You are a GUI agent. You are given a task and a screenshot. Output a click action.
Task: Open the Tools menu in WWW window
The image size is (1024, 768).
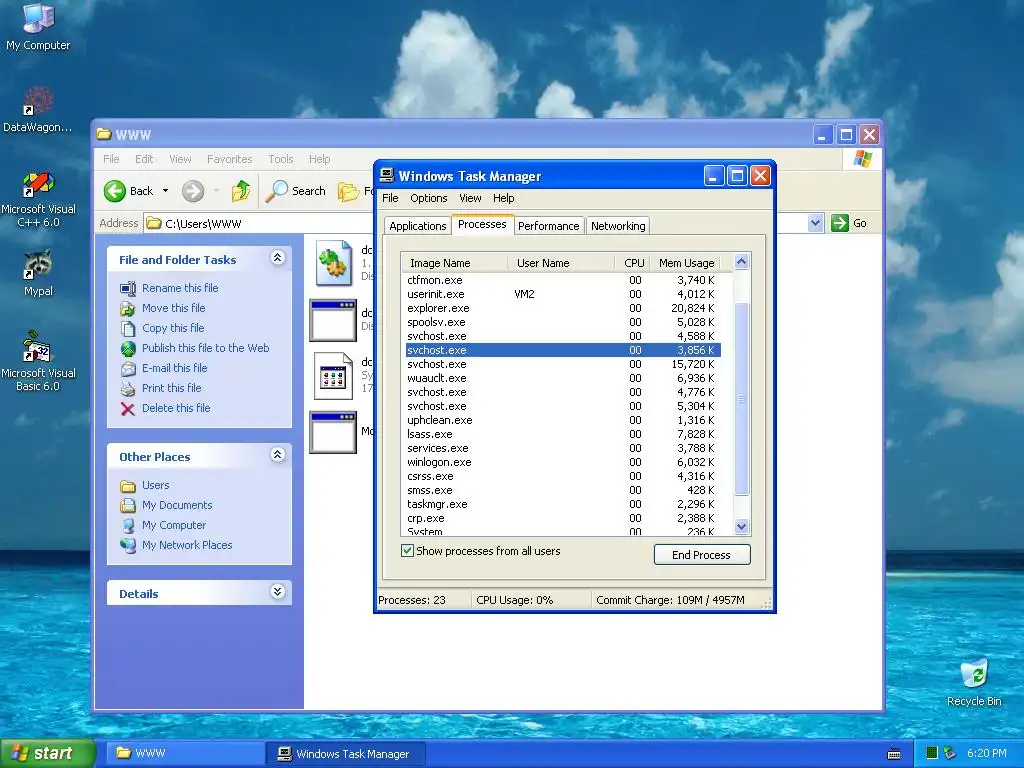click(280, 159)
